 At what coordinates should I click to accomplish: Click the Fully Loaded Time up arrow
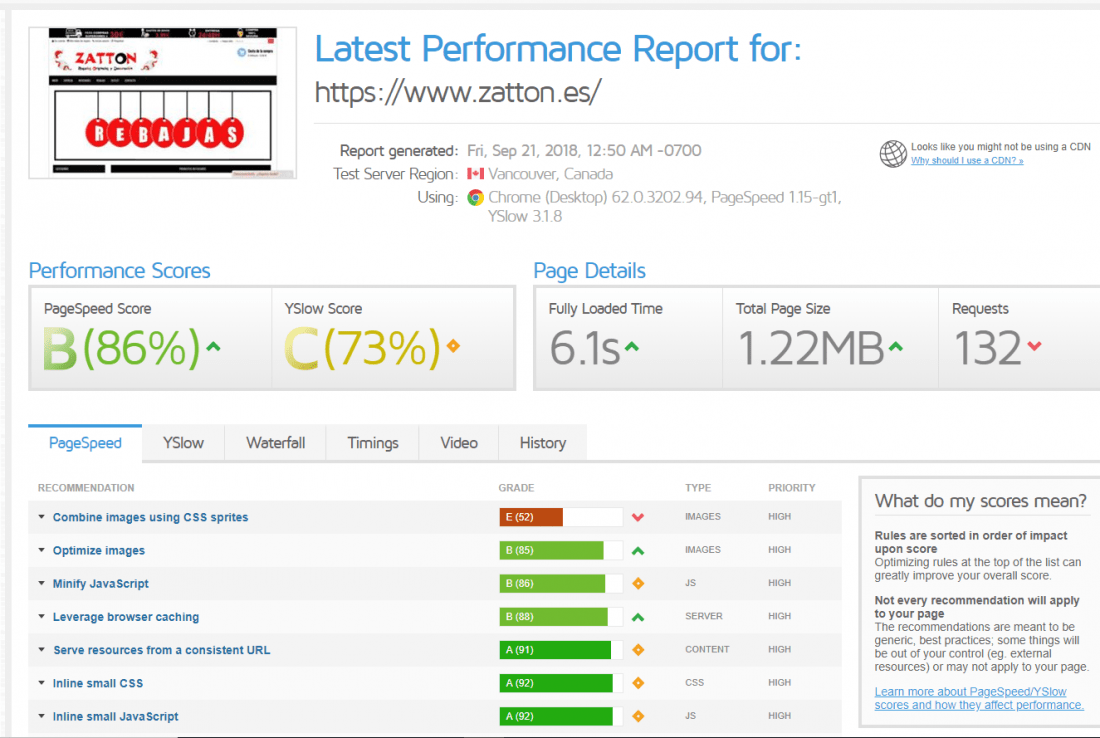(632, 347)
